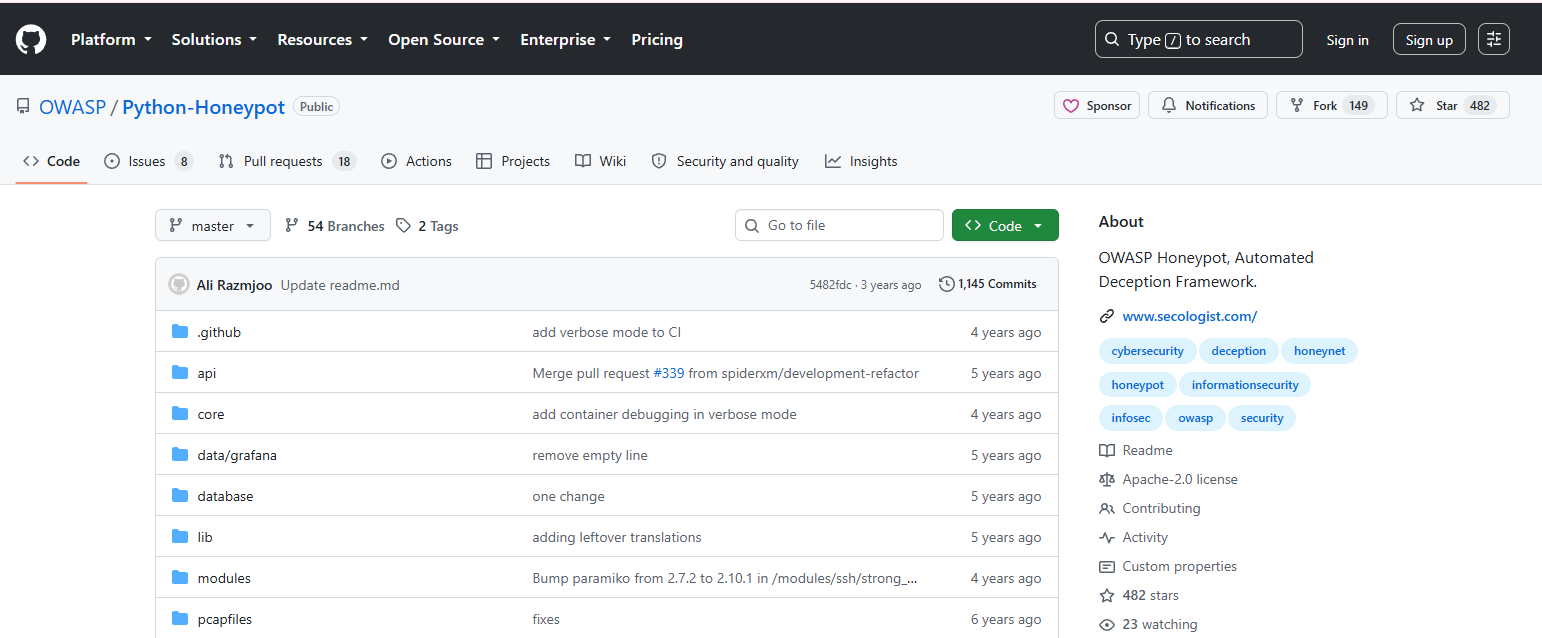This screenshot has height=638, width=1542.
Task: Click the Python-Honeypot repository link
Action: click(203, 107)
